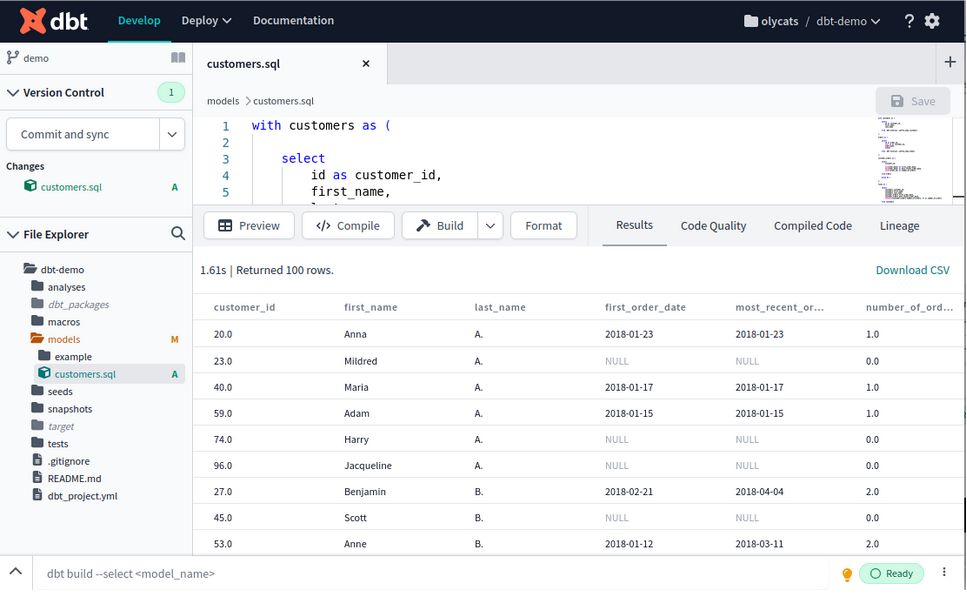
Task: Run Preview on the model
Action: [249, 226]
